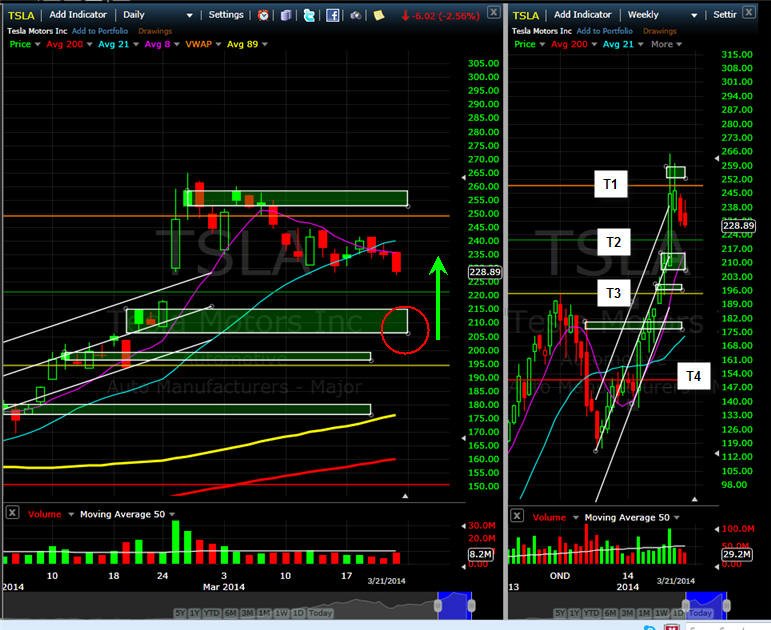Image resolution: width=771 pixels, height=630 pixels.
Task: Click Add Indicator in the Daily chart
Action: (x=78, y=15)
